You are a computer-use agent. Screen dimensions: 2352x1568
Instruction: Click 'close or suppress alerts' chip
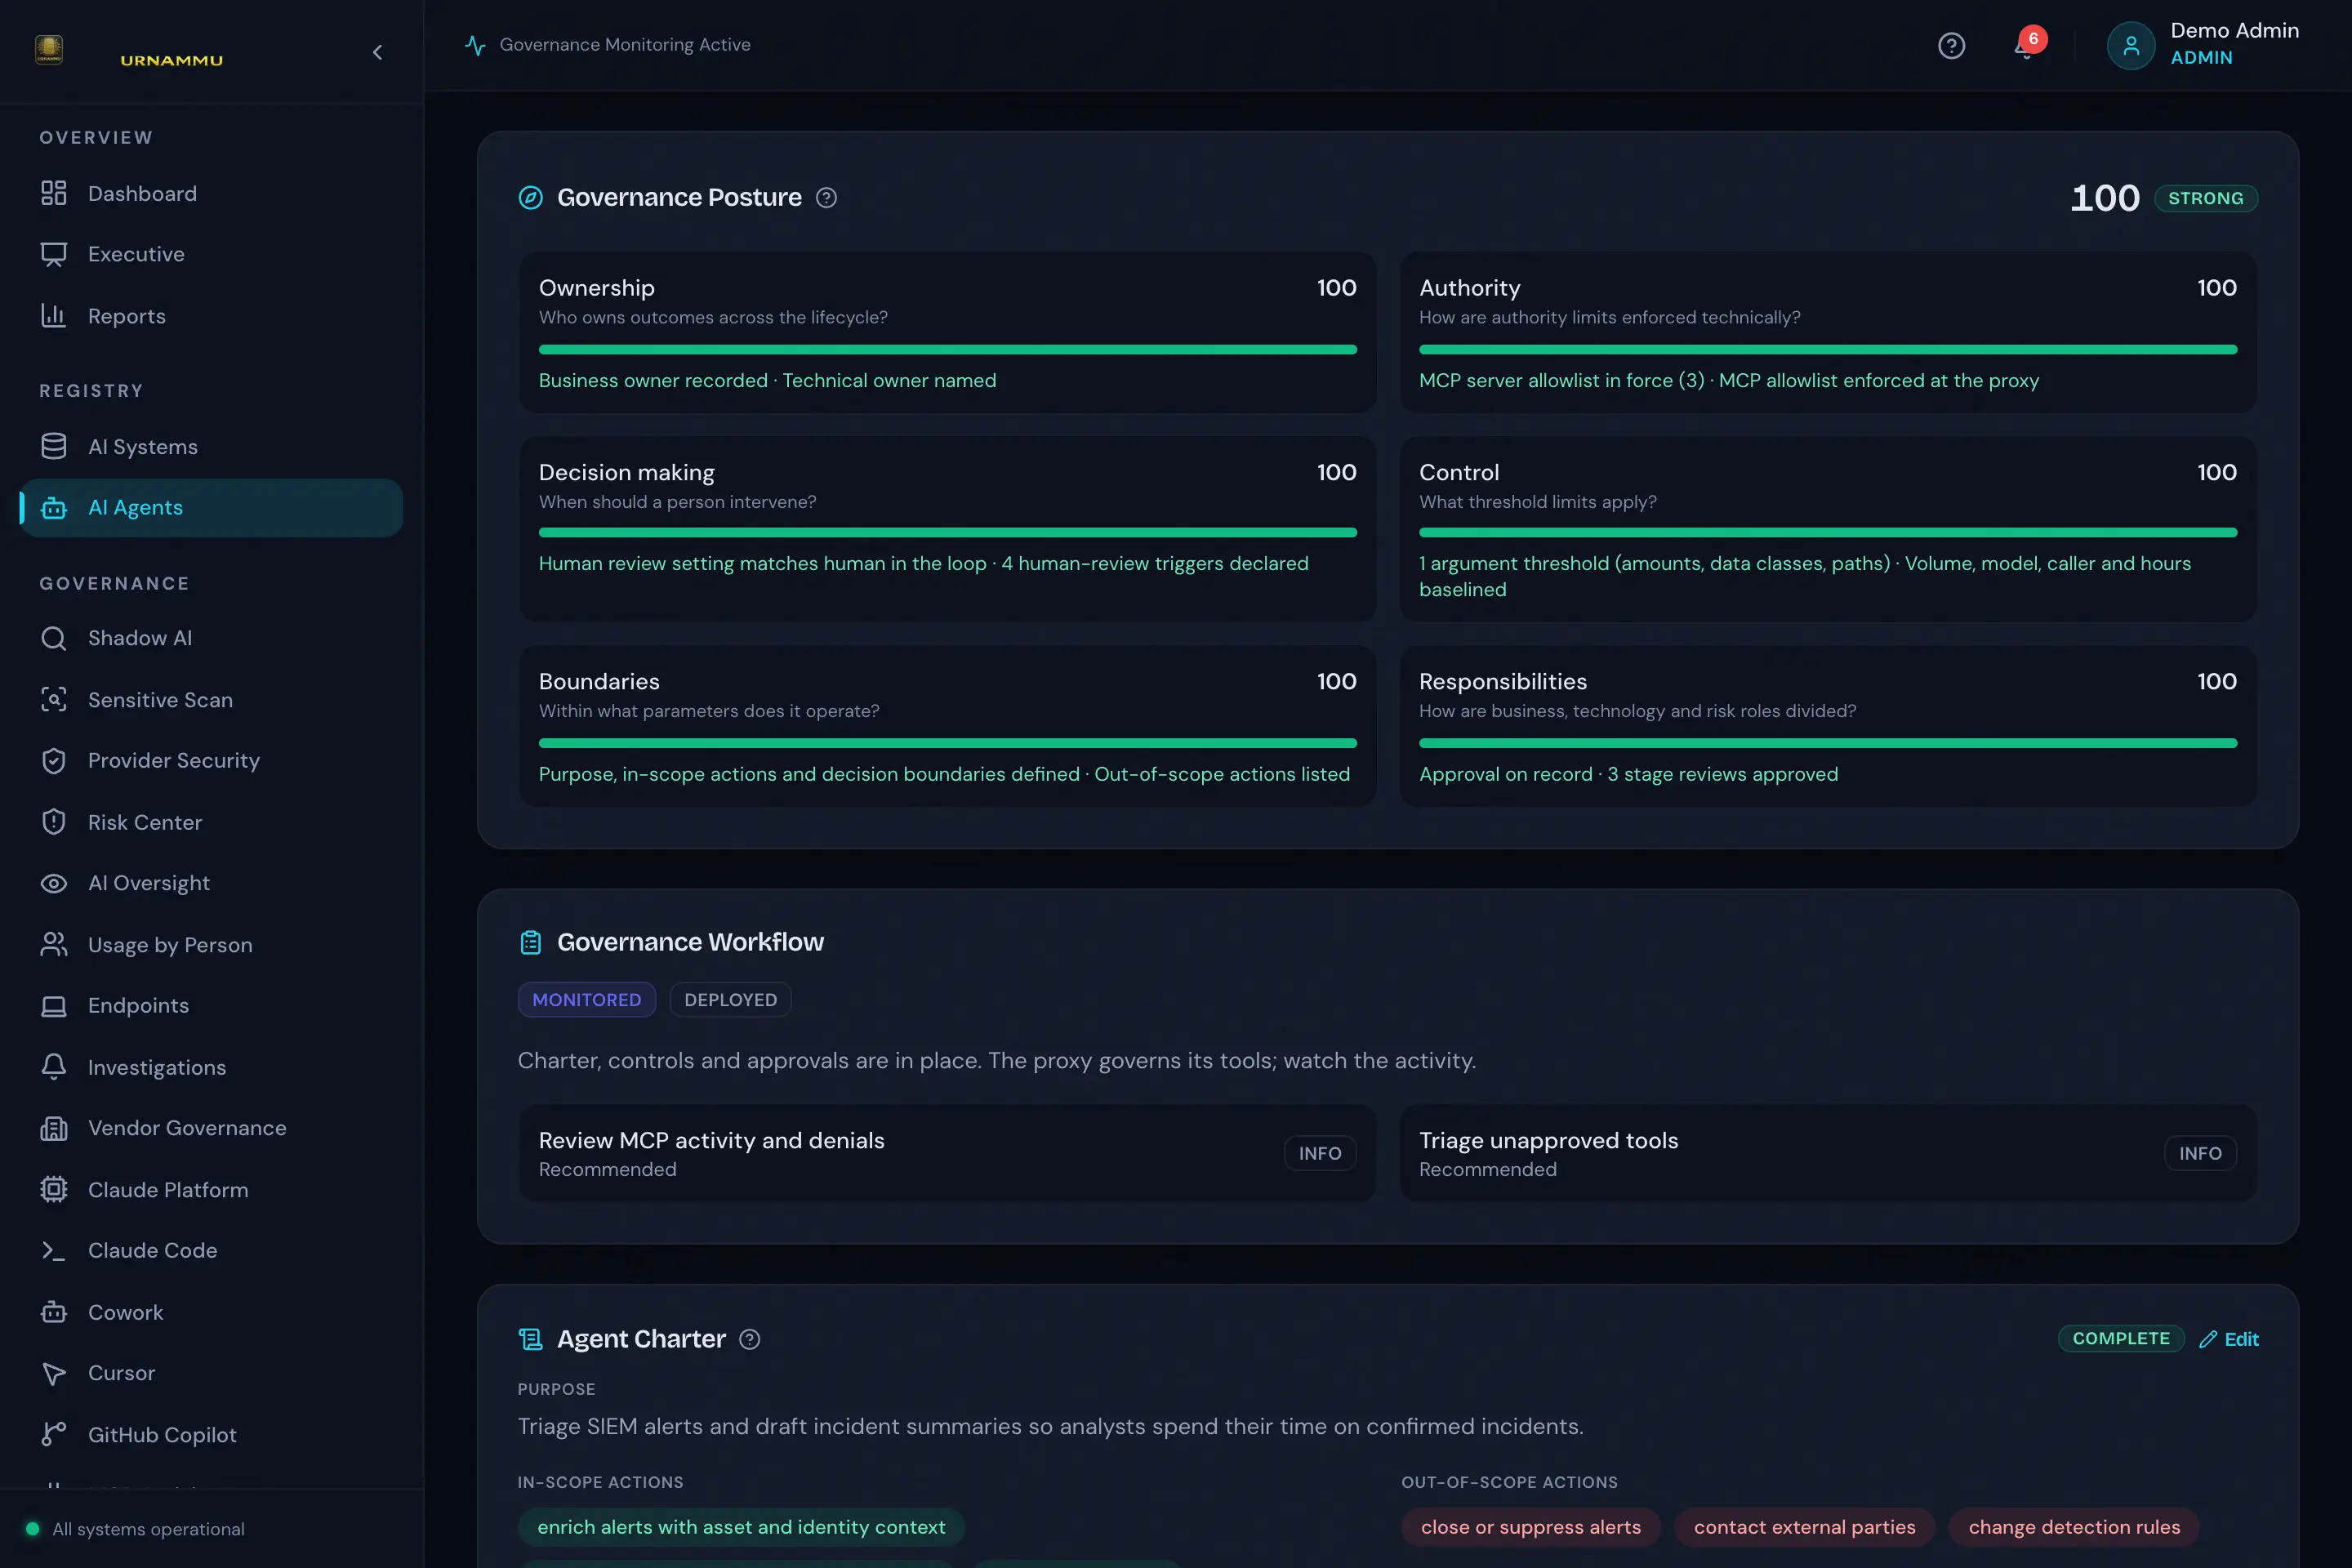pyautogui.click(x=1531, y=1527)
